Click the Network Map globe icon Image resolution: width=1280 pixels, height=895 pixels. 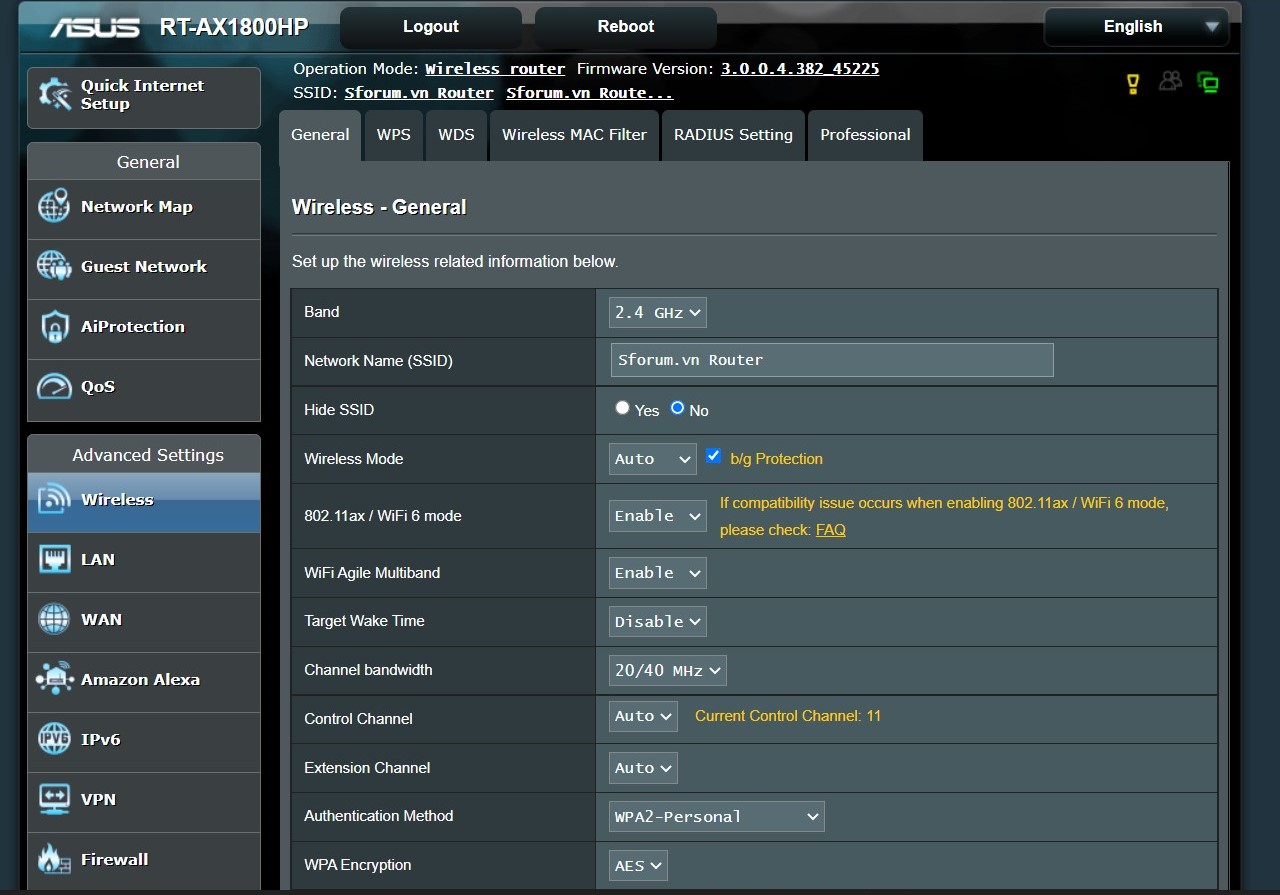pyautogui.click(x=54, y=207)
